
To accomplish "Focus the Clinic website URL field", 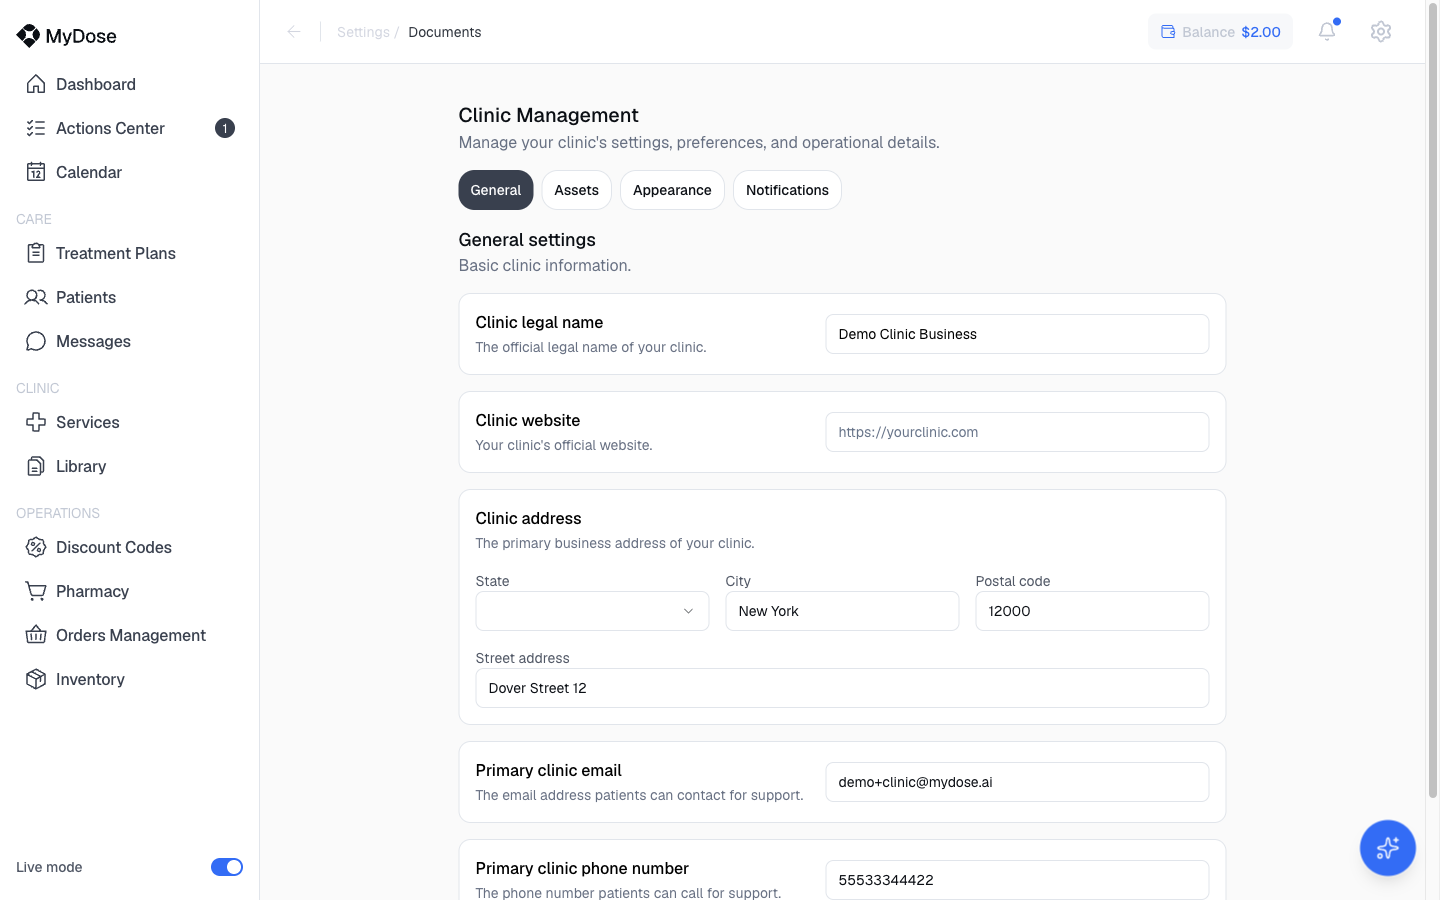I will click(1017, 432).
